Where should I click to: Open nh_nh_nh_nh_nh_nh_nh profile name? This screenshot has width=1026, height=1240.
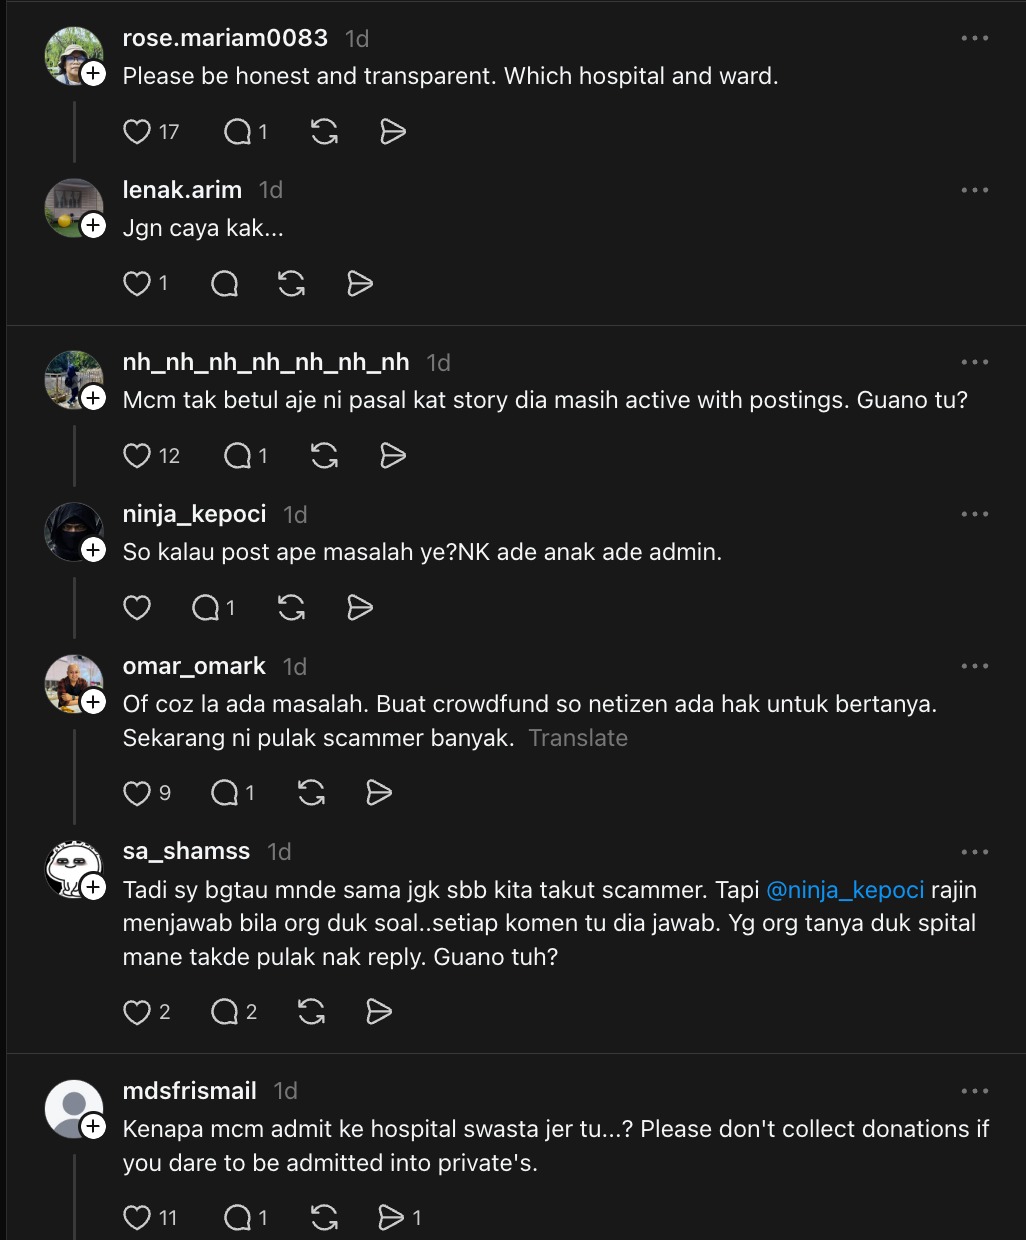(266, 362)
